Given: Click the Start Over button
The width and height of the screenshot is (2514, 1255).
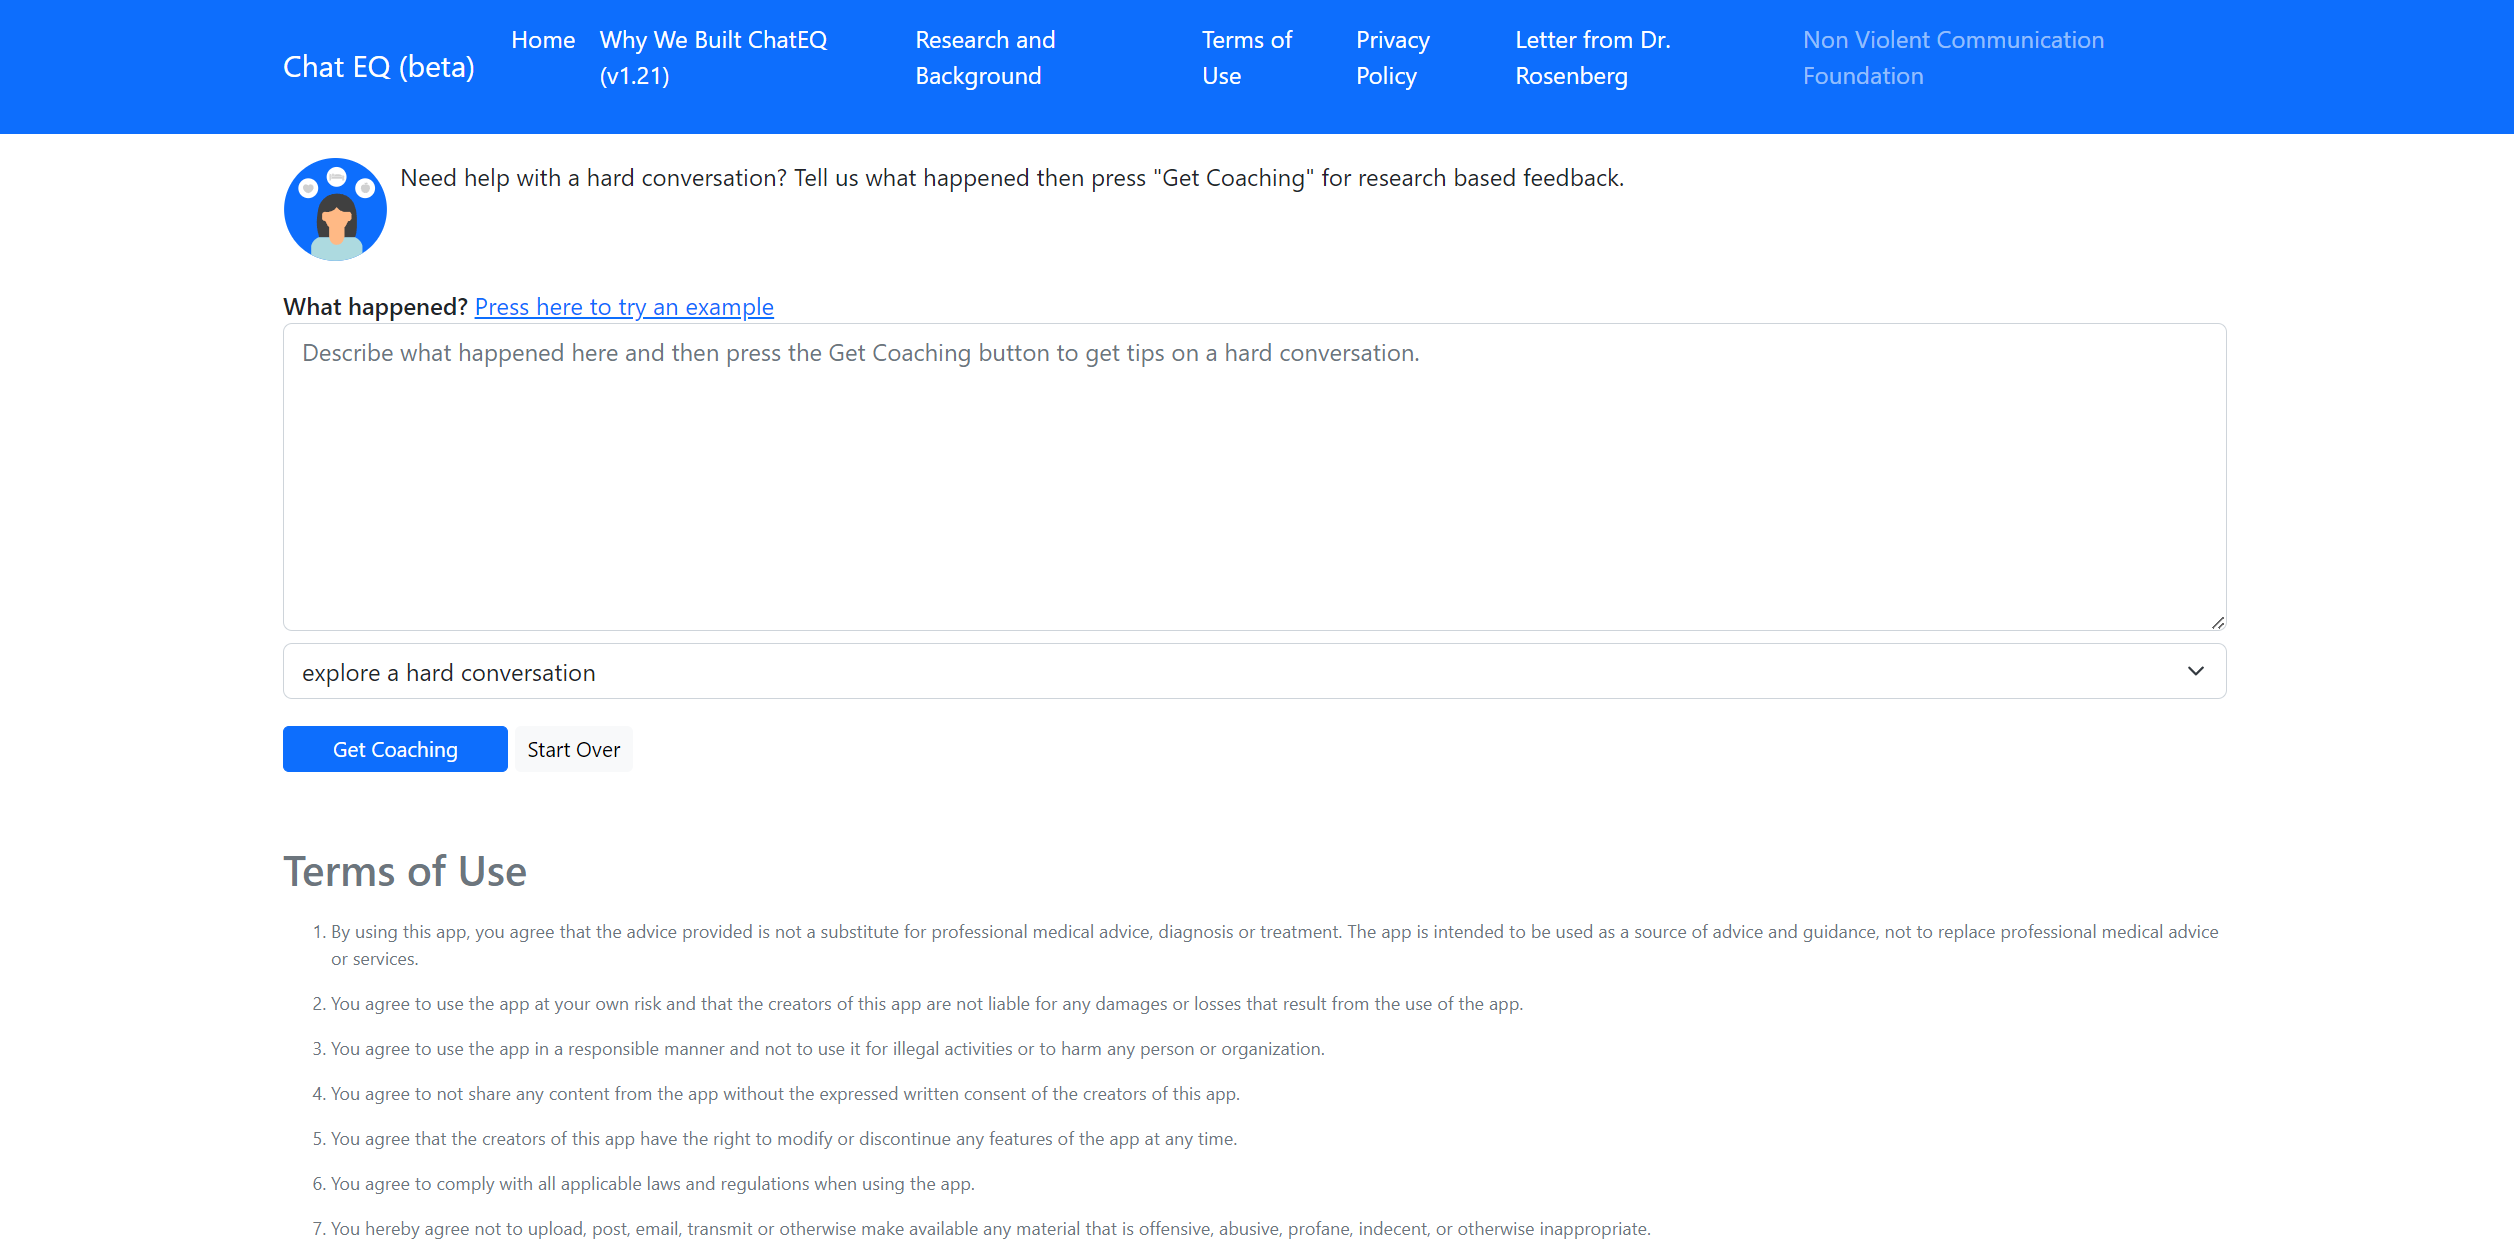Looking at the screenshot, I should (573, 749).
